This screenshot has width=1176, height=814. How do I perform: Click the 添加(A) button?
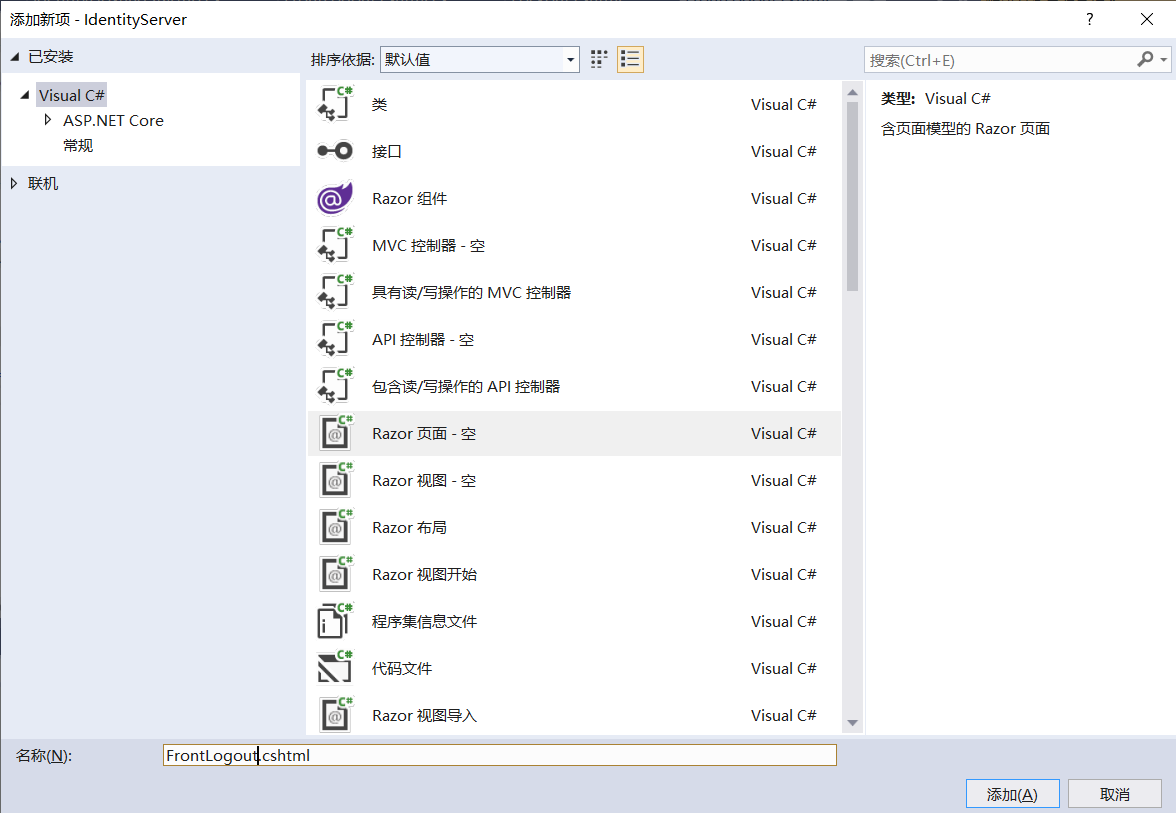coord(1012,794)
